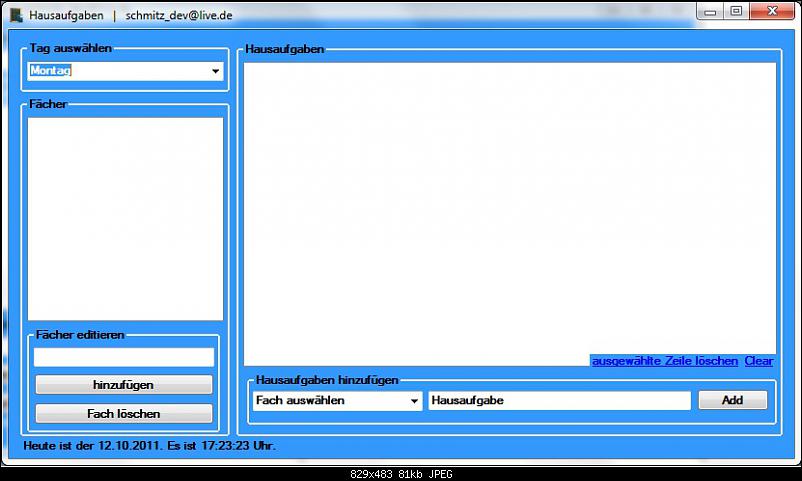Viewport: 802px width, 481px height.
Task: Minimize the Hausaufgaben window
Action: pyautogui.click(x=711, y=12)
